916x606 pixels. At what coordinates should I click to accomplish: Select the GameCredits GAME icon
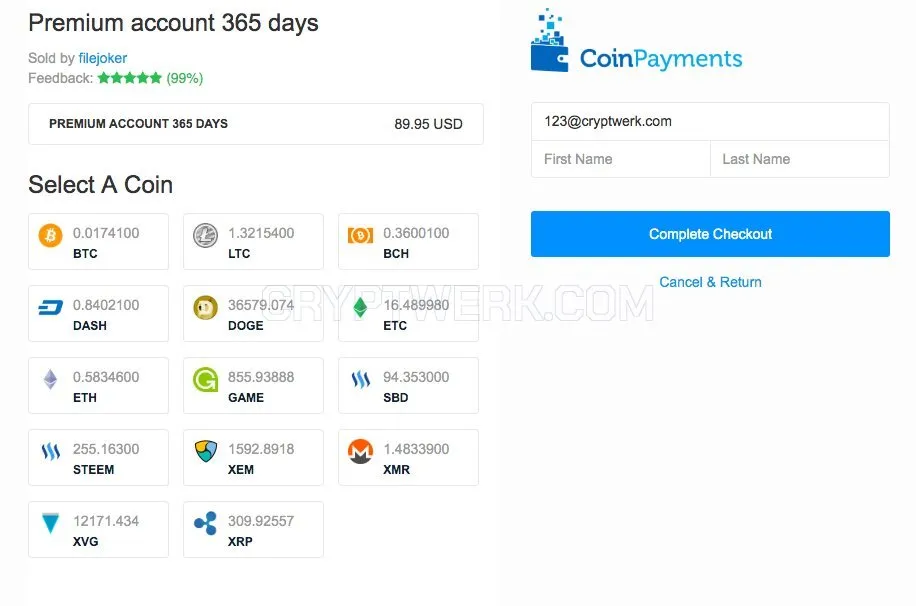206,379
